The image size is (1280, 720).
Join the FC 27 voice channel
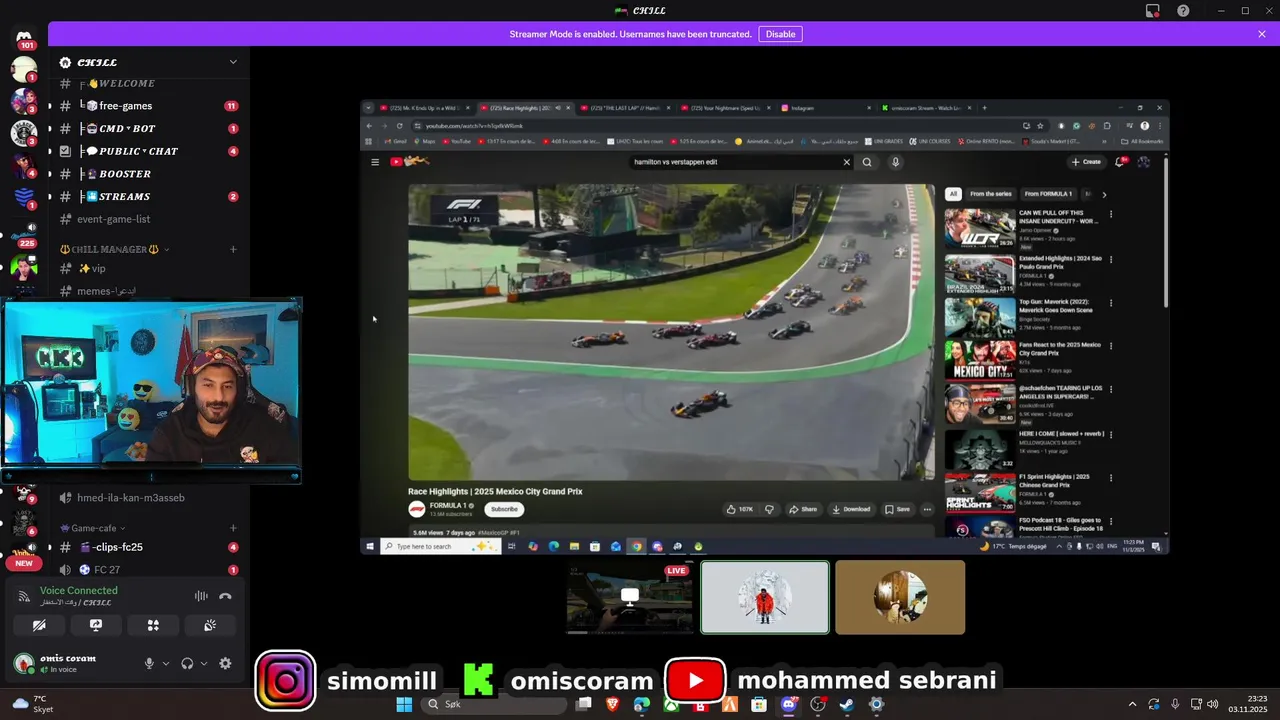click(147, 570)
